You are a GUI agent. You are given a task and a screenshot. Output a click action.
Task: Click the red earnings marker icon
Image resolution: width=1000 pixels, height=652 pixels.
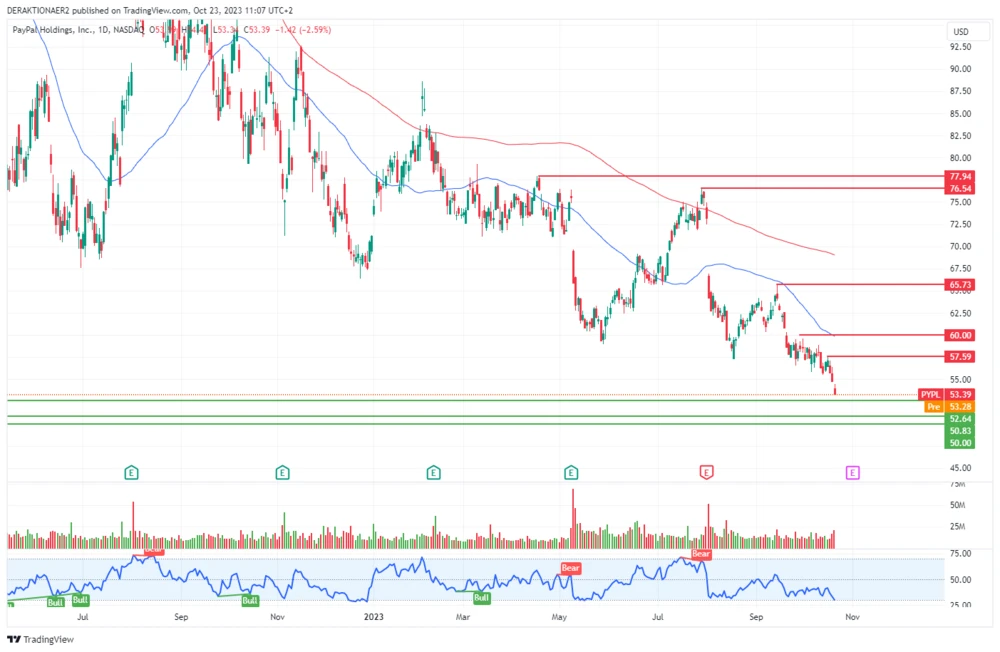(706, 471)
